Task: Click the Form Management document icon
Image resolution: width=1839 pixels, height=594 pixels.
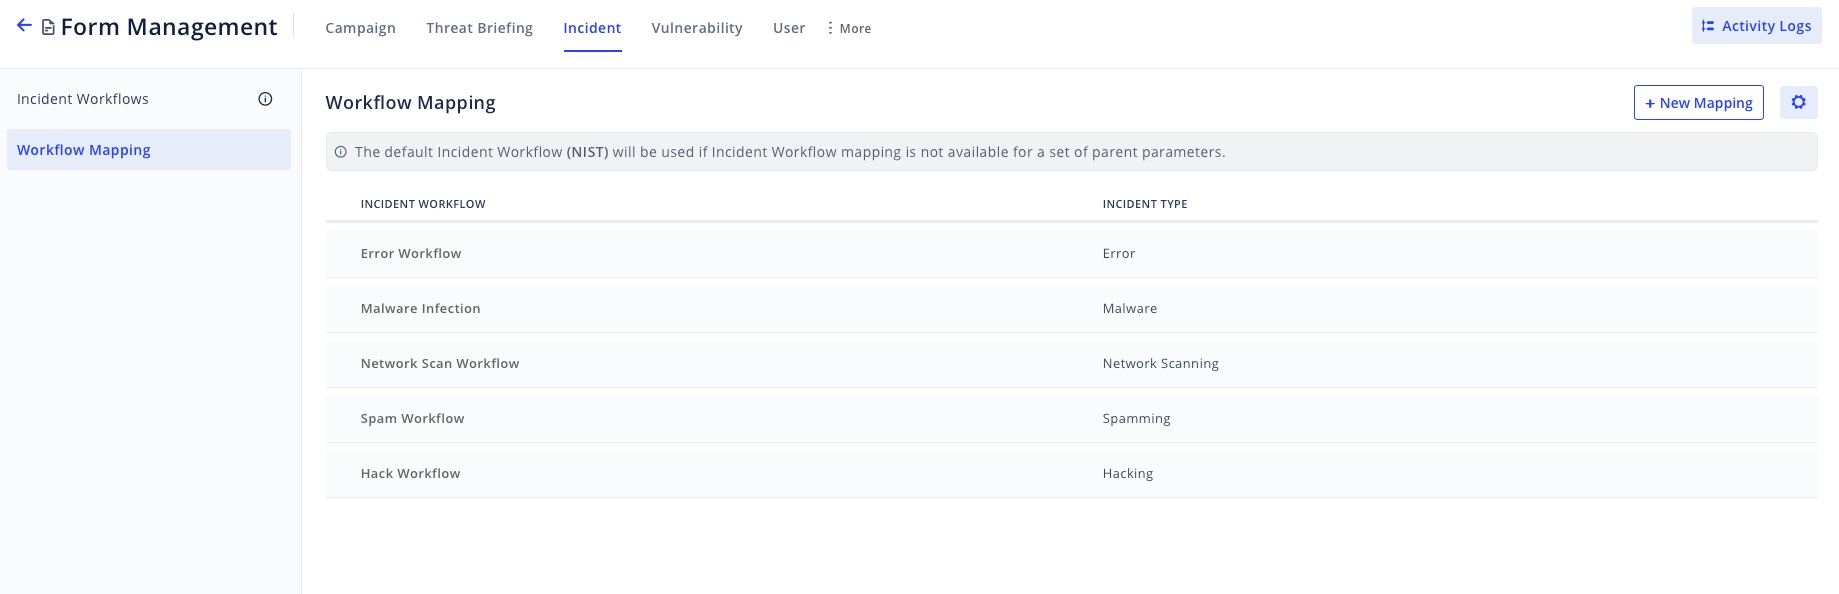Action: (x=48, y=27)
